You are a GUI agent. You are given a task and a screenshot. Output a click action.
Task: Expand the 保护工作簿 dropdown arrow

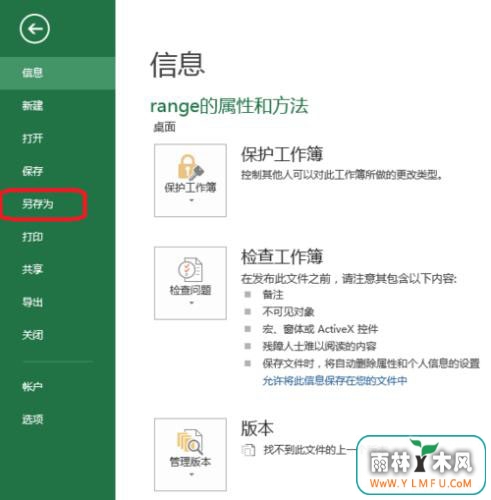point(191,200)
